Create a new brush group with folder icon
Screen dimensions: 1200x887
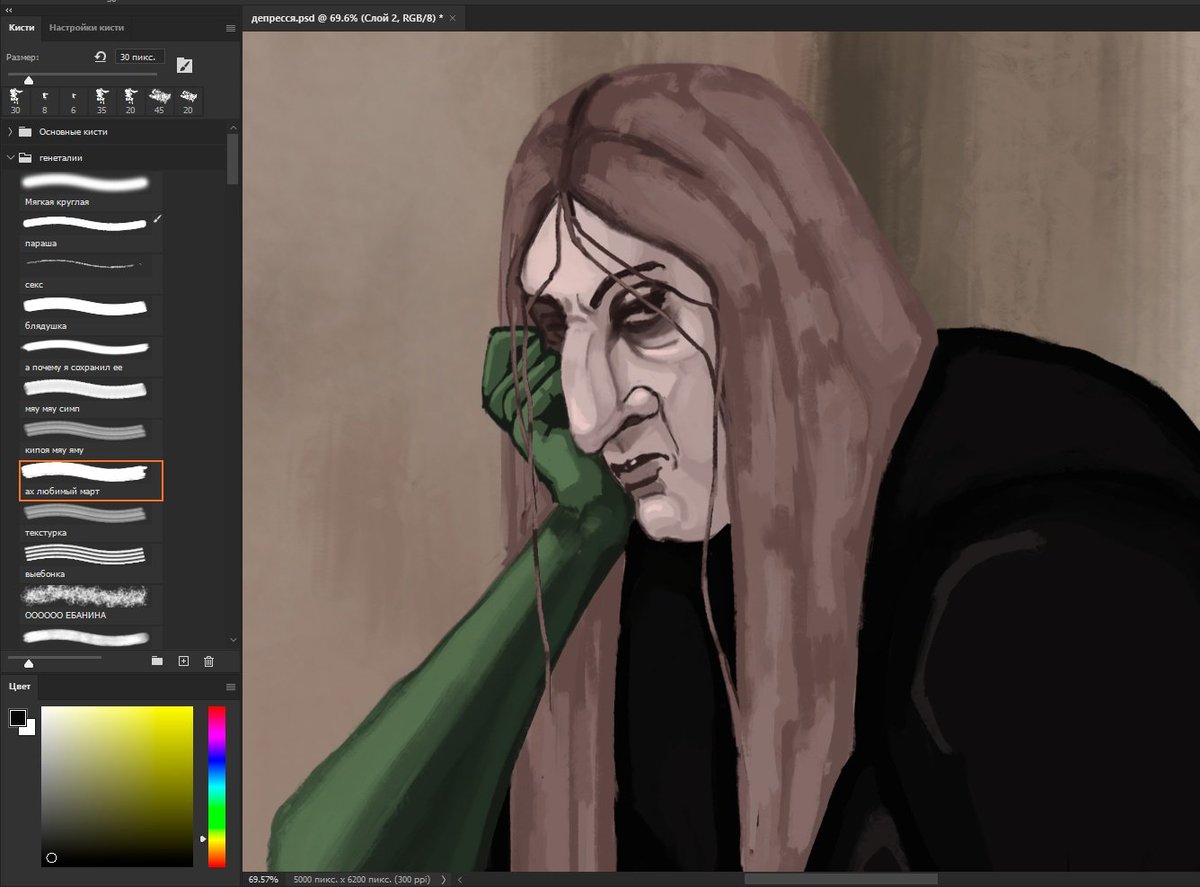(157, 661)
